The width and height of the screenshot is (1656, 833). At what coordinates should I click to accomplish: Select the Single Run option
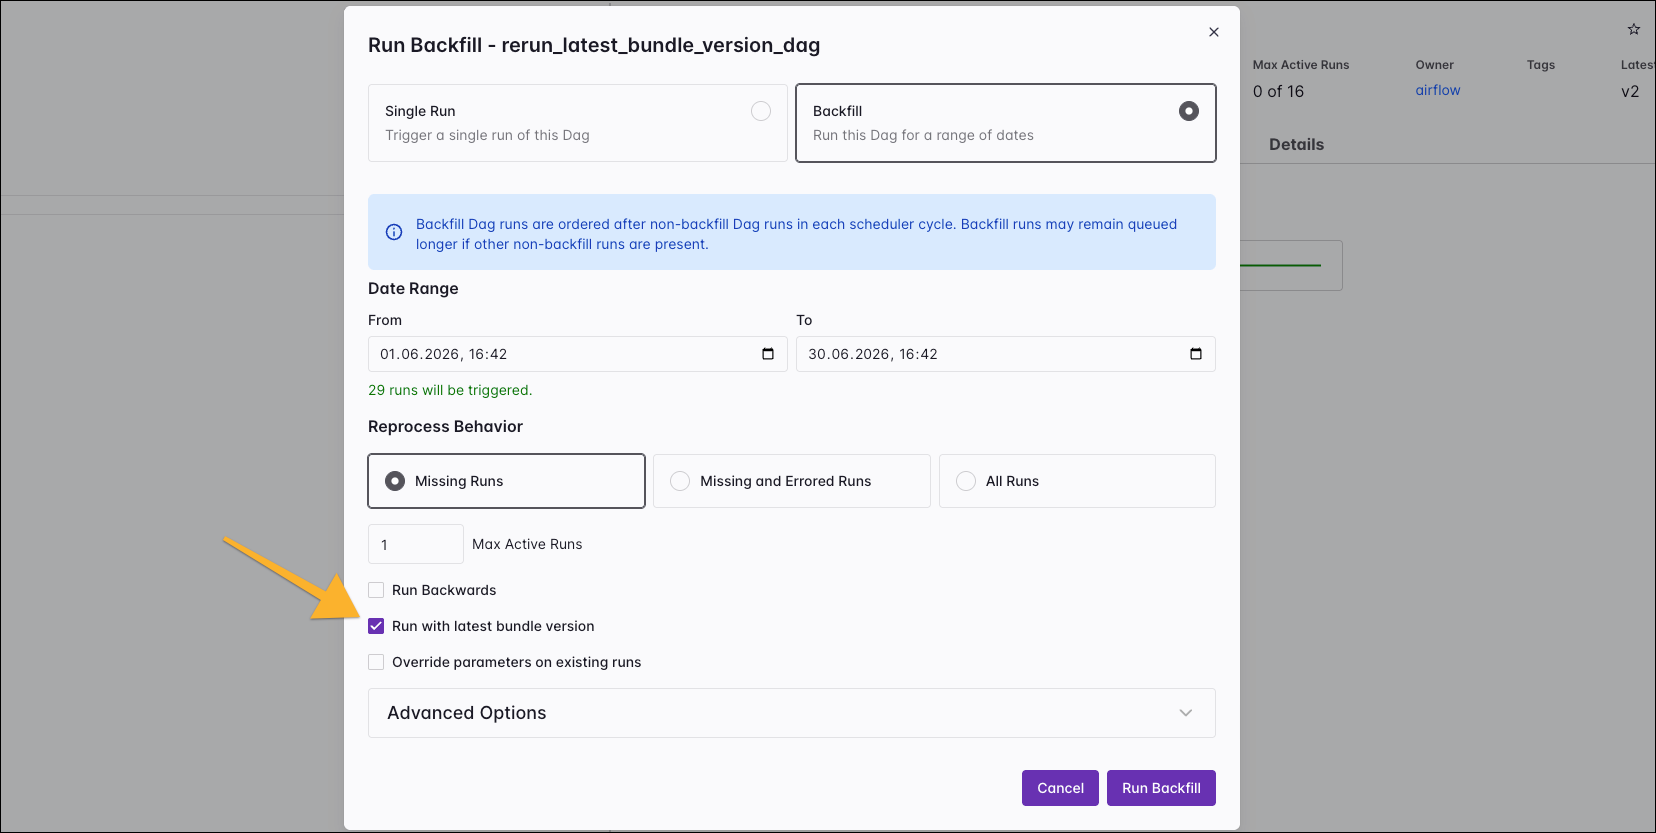click(578, 123)
